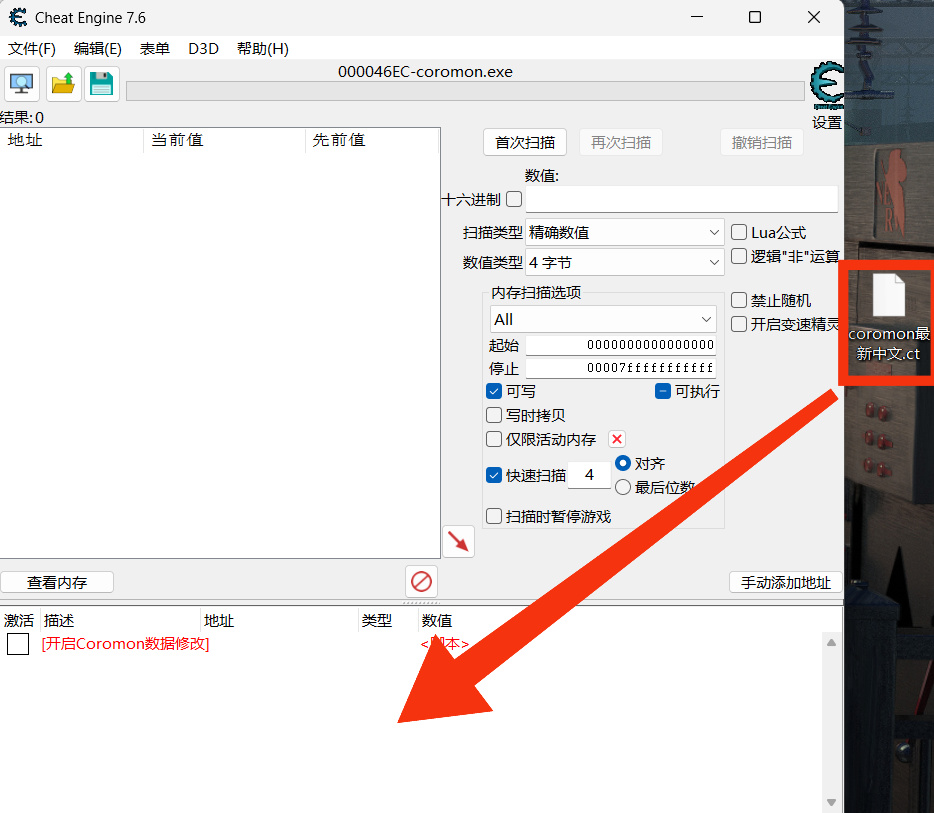Open the process selector monitor icon
Viewport: 934px width, 813px height.
coord(22,84)
